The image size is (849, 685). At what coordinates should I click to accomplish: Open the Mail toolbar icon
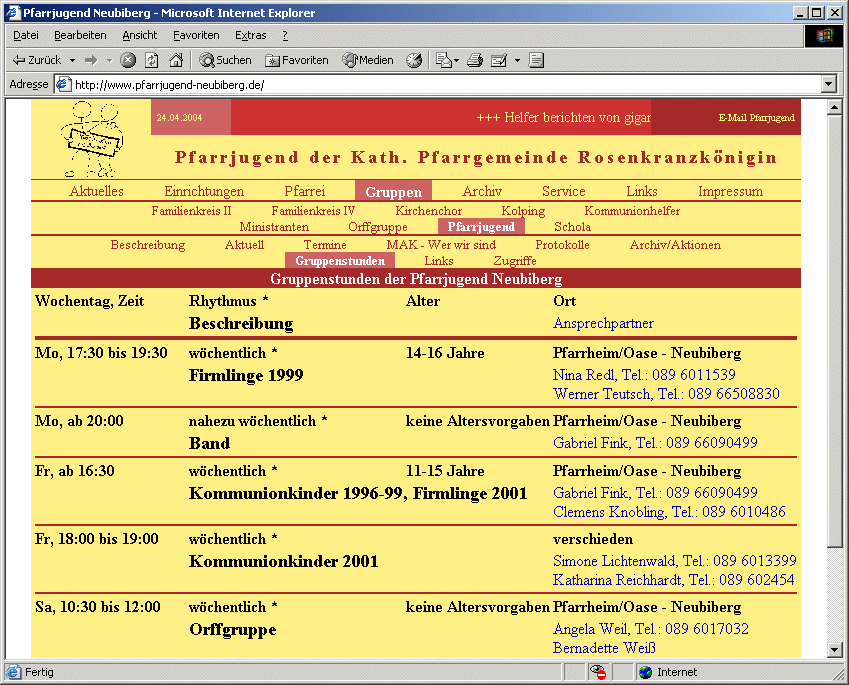[443, 60]
